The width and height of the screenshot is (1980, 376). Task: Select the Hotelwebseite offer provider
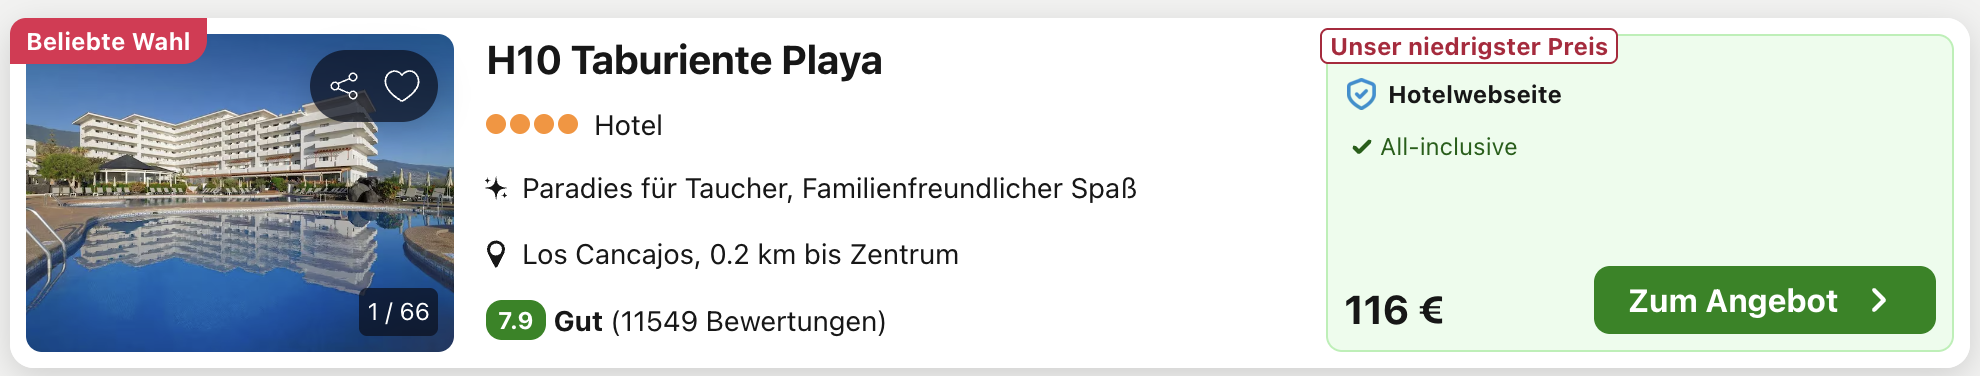[1474, 94]
